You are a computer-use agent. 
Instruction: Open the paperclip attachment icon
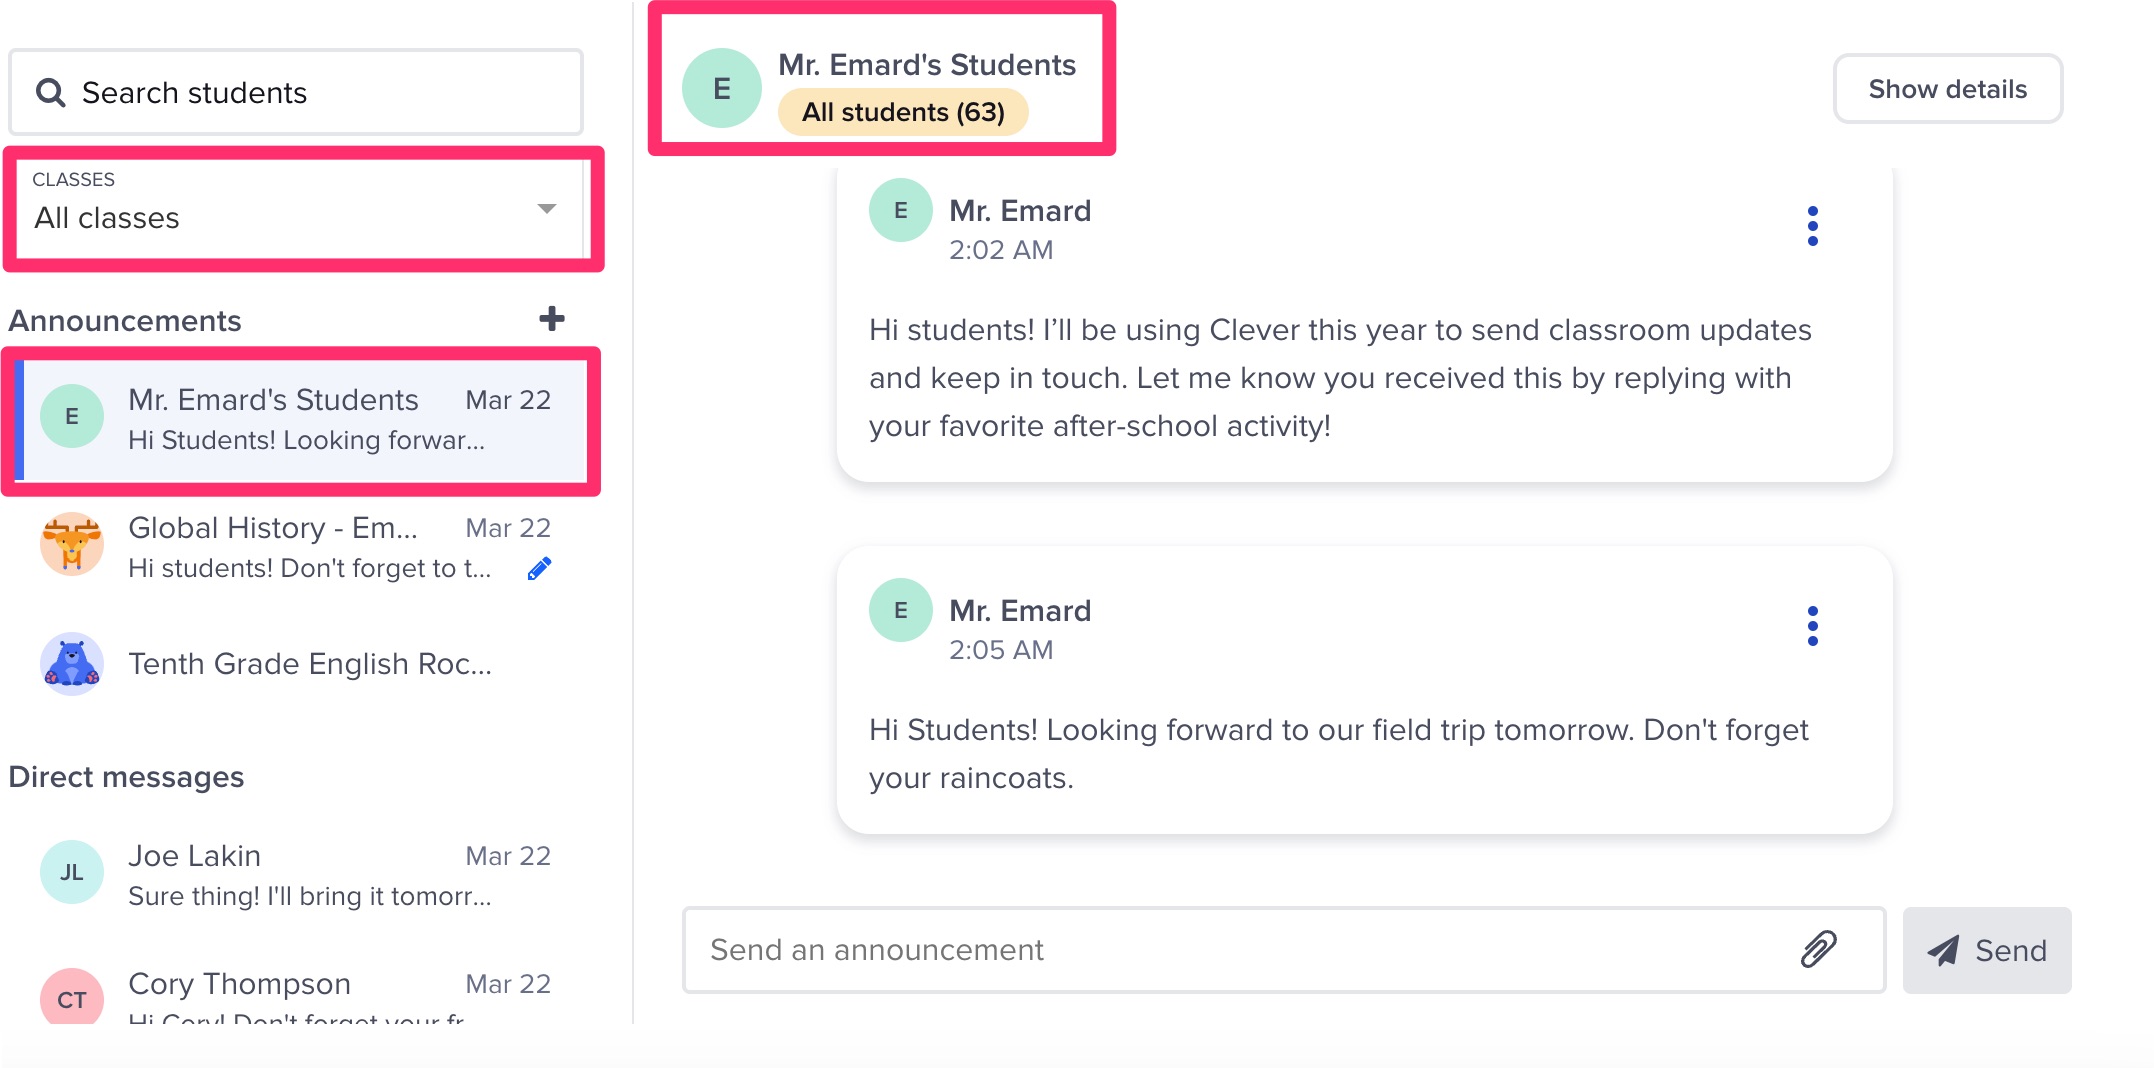(1816, 949)
